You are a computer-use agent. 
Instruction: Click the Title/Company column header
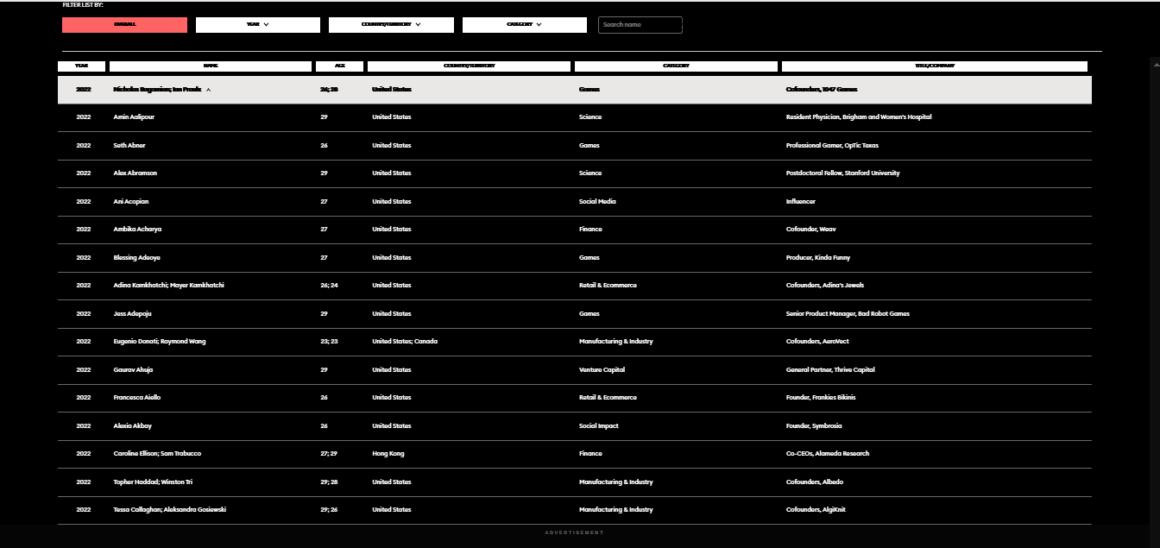(x=934, y=66)
